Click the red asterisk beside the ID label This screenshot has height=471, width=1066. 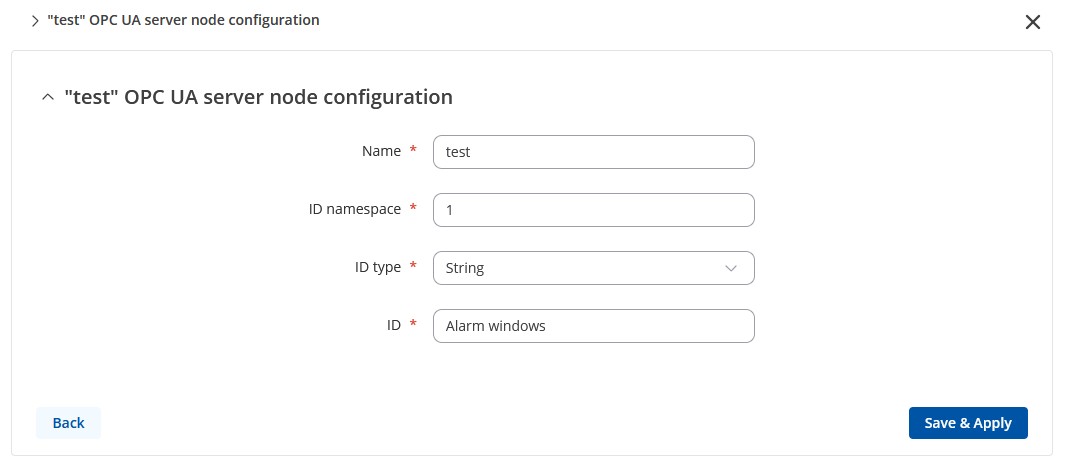[413, 324]
